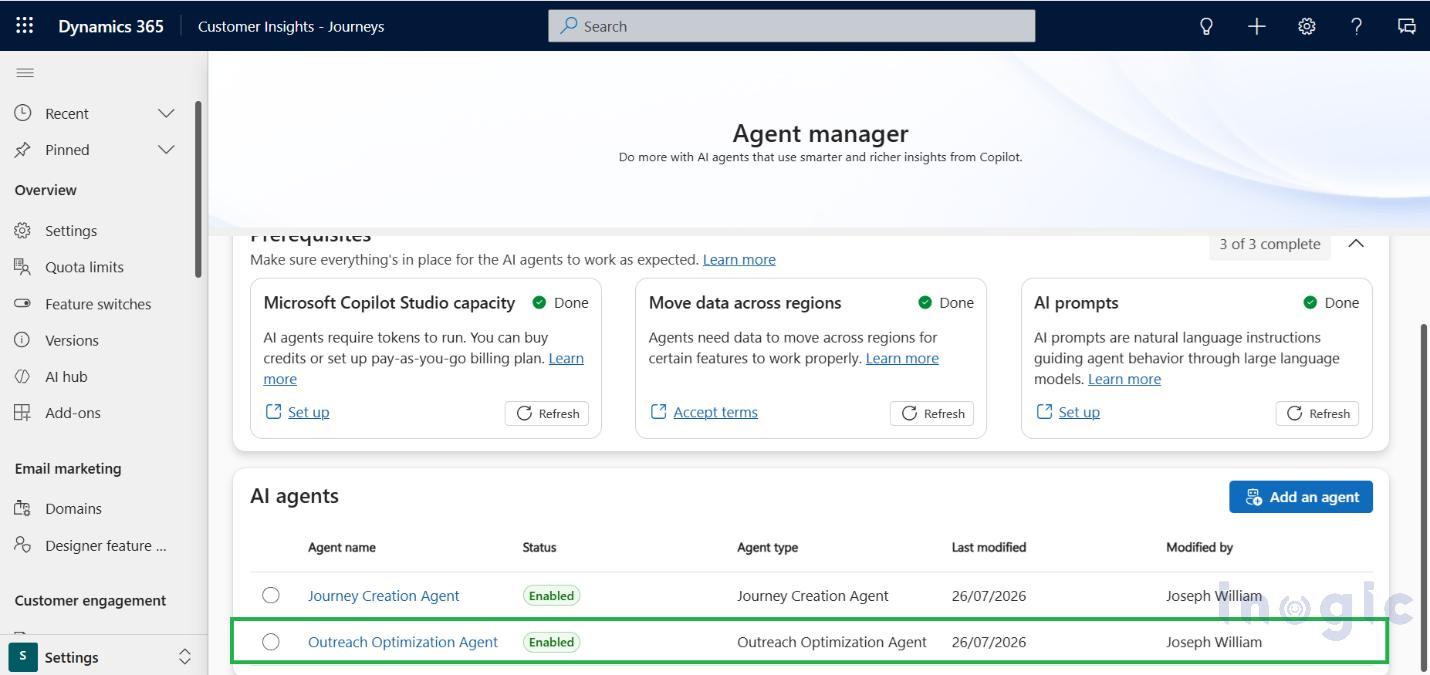Click Learn more beside the Prerequisites description
Viewport: 1430px width, 675px height.
tap(739, 259)
